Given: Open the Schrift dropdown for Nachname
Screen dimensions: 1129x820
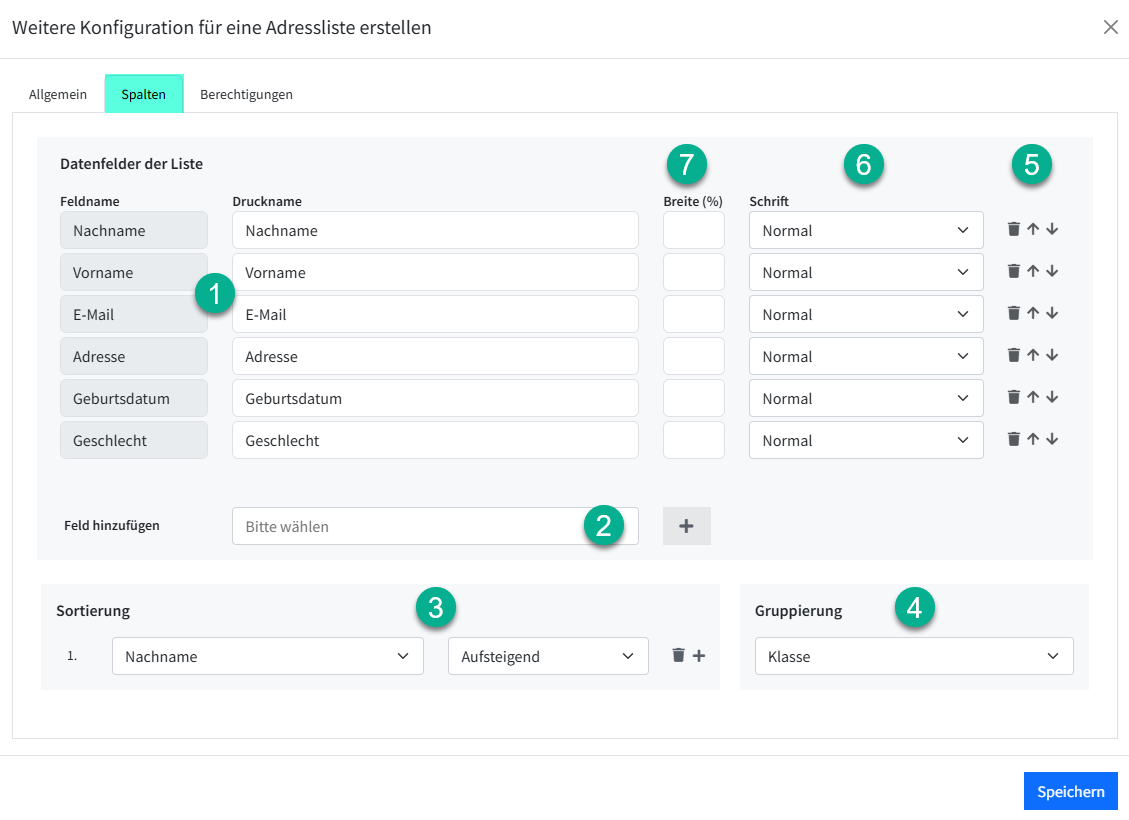Looking at the screenshot, I should (866, 230).
